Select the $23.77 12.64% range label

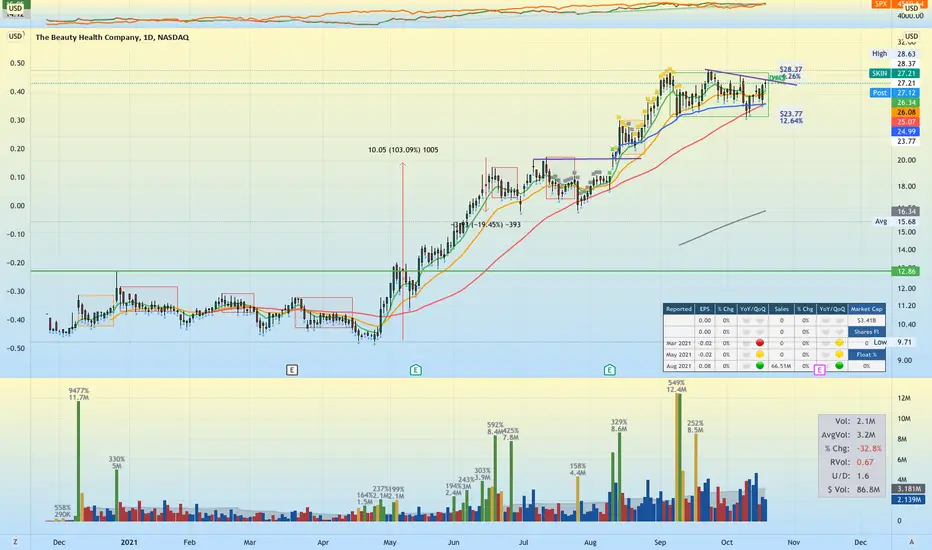point(791,117)
